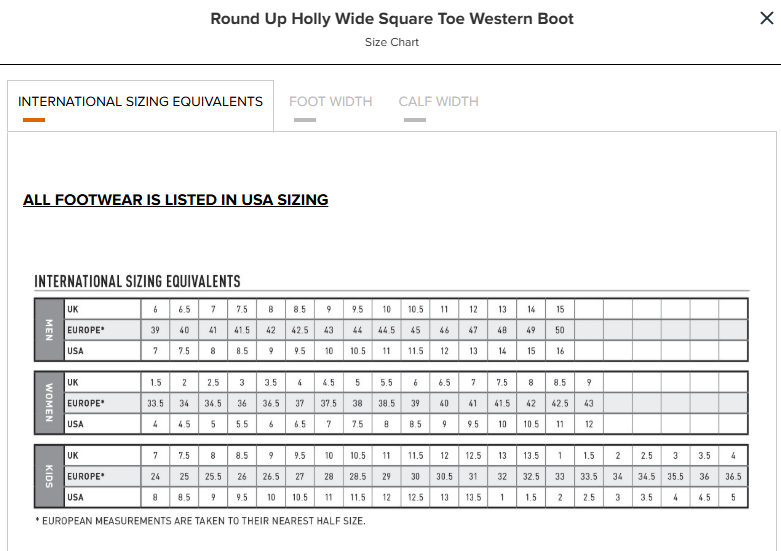Image resolution: width=781 pixels, height=551 pixels.
Task: Click the men's EUROPE* row label
Action: (86, 330)
